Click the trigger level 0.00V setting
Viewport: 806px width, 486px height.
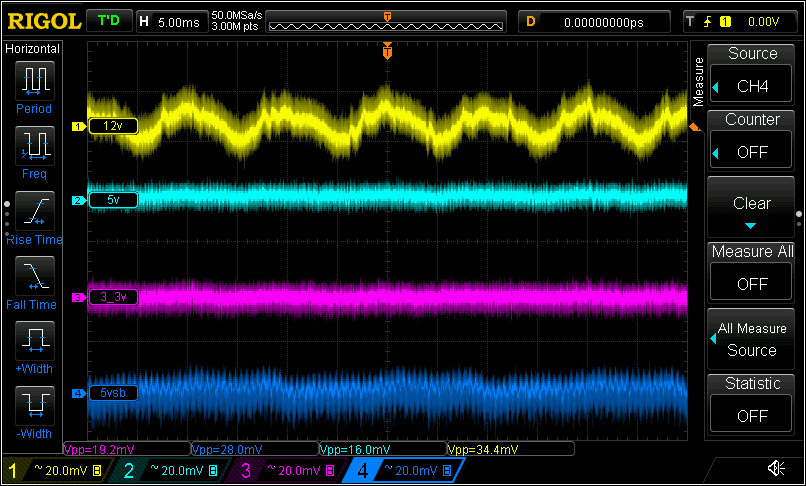(742, 22)
